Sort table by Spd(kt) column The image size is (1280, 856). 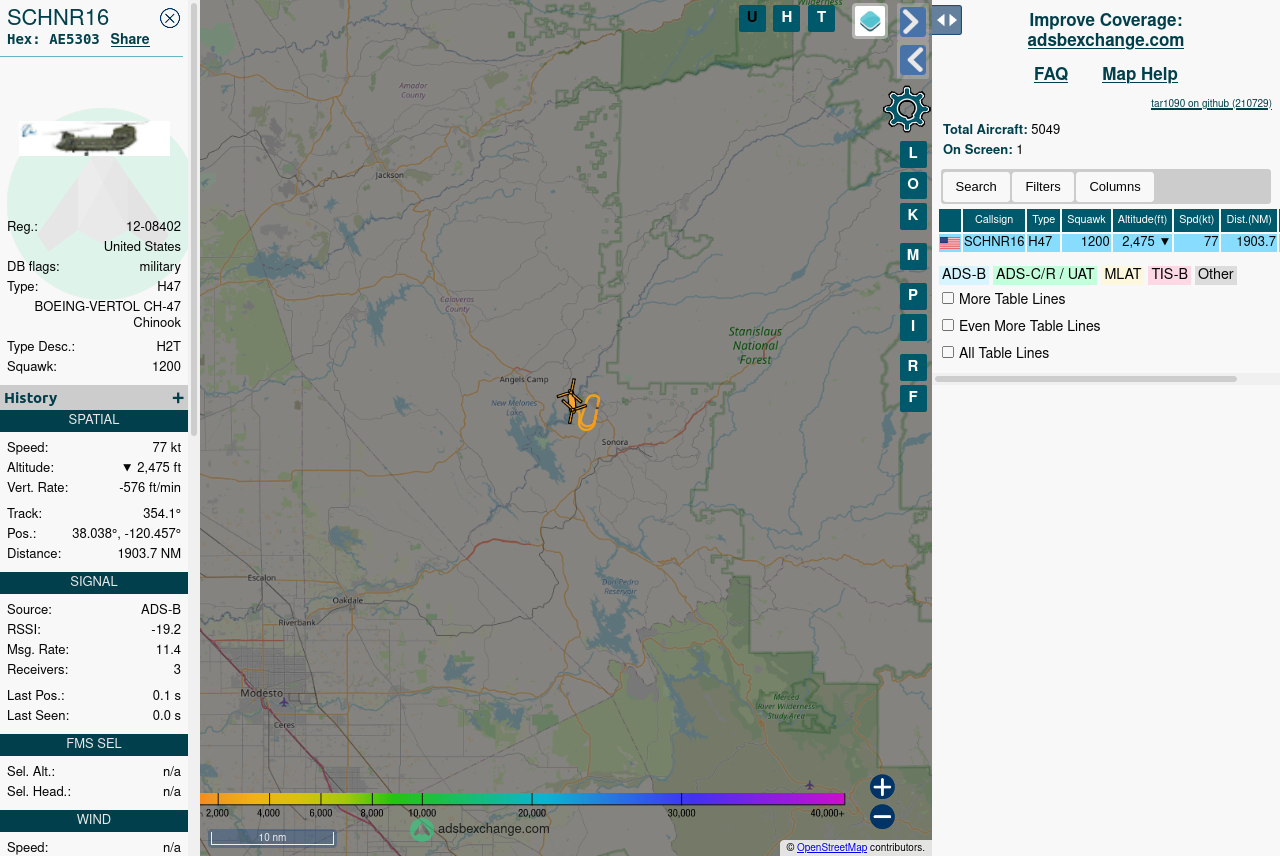(1196, 220)
